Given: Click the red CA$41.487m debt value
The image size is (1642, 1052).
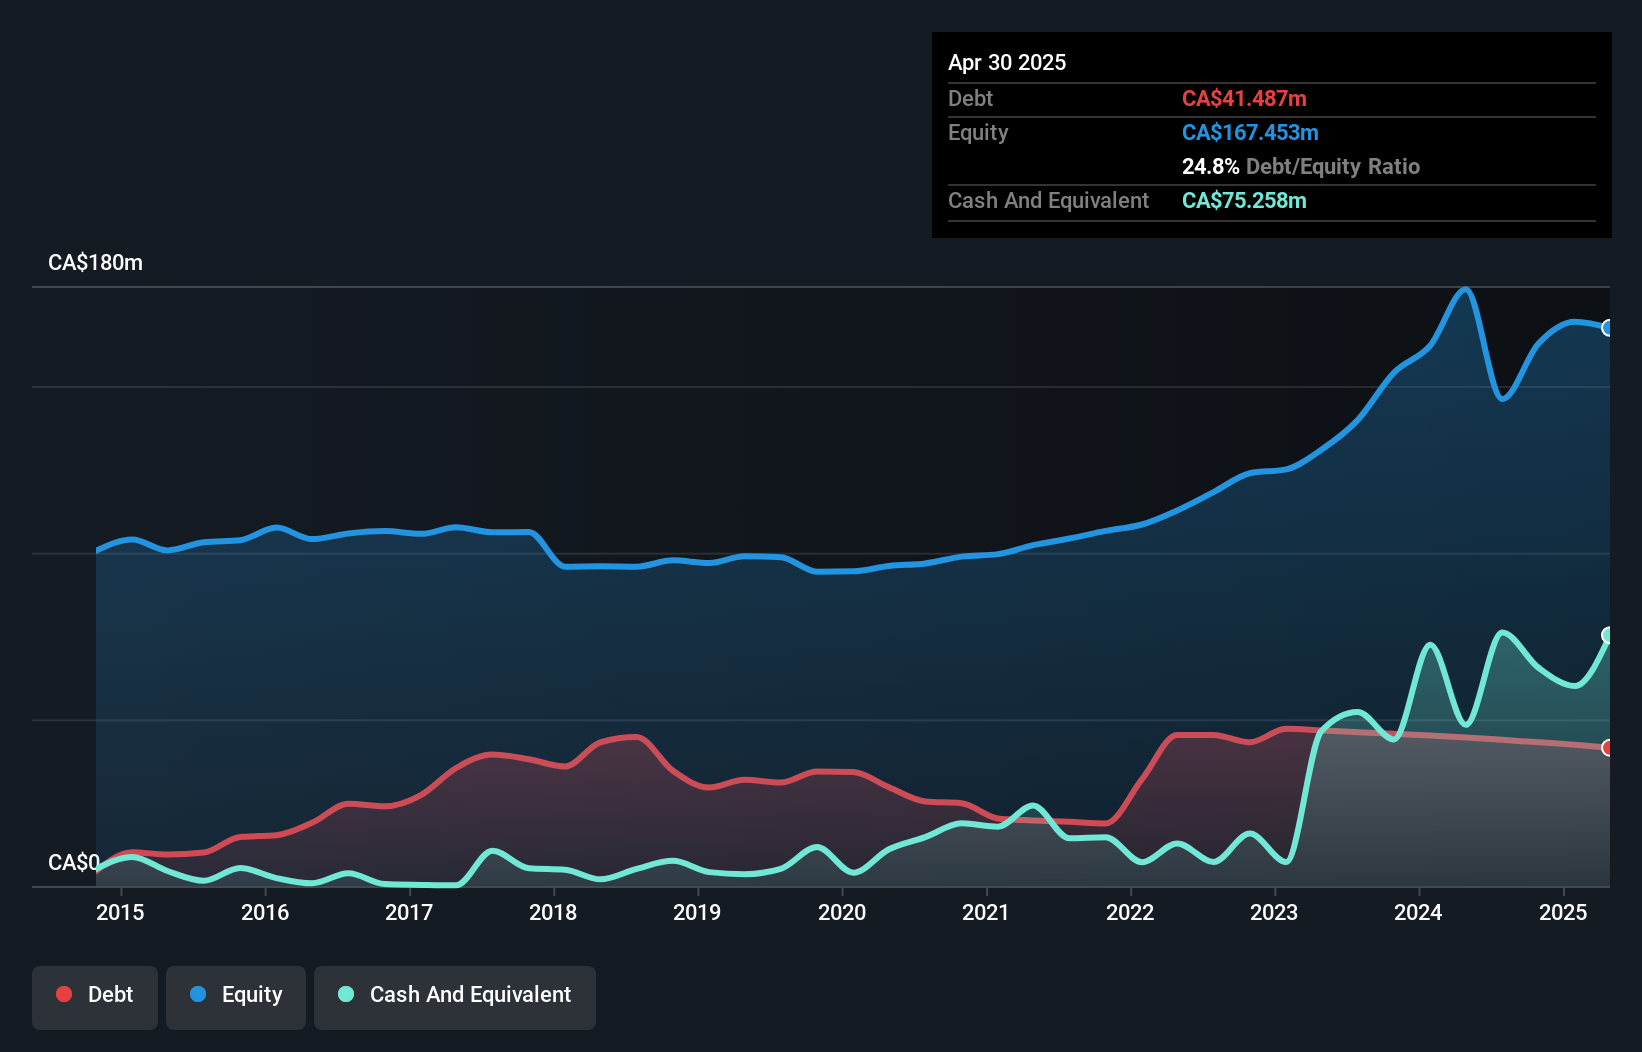Looking at the screenshot, I should click(1245, 98).
